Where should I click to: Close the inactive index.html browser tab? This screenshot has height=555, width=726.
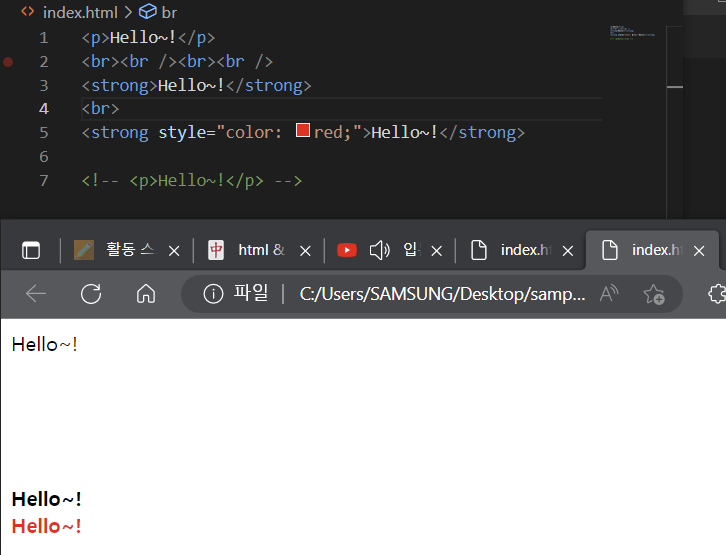(x=568, y=251)
